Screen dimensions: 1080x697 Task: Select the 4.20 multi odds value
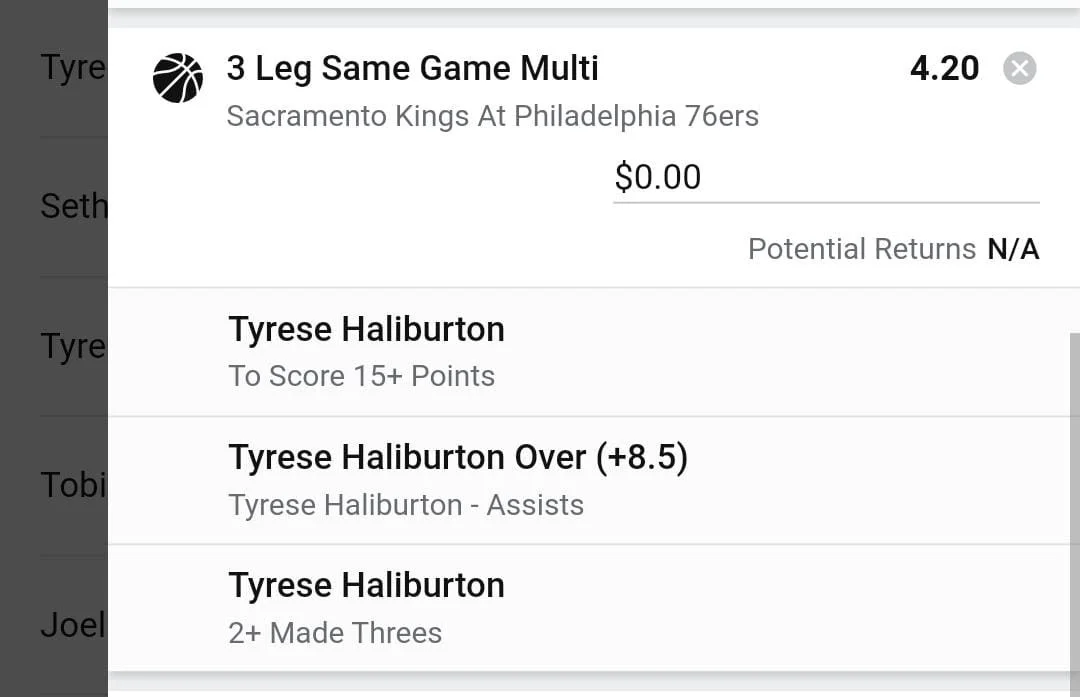pyautogui.click(x=944, y=69)
